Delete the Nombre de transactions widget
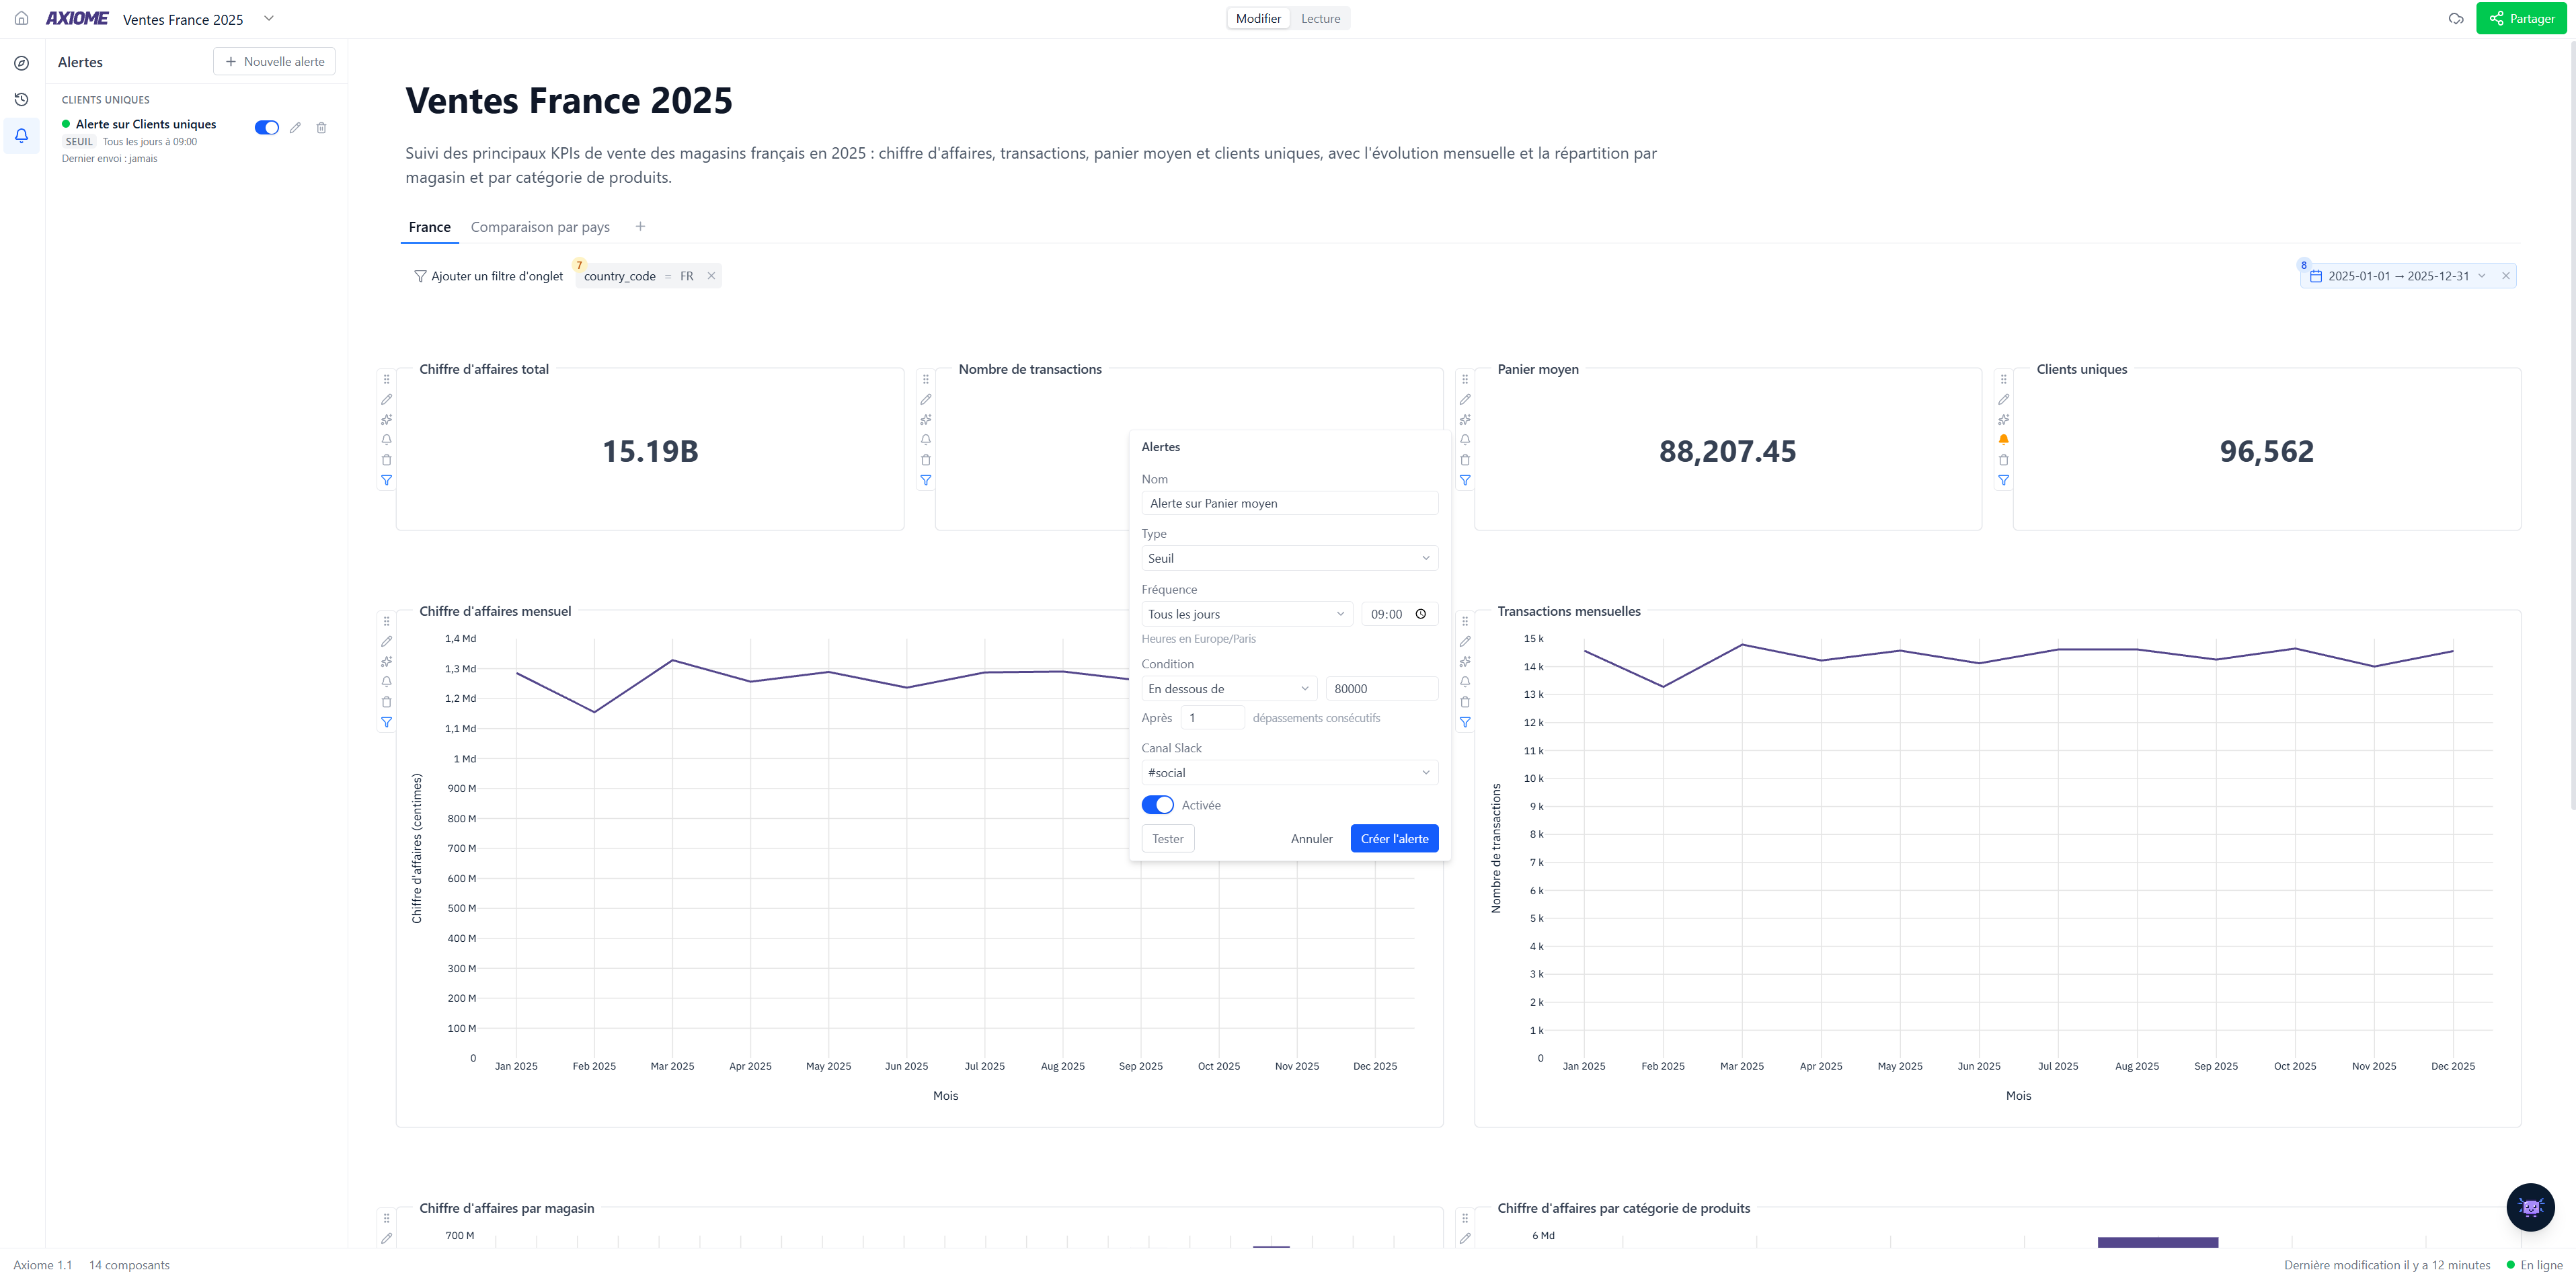This screenshot has width=2576, height=1276. click(x=925, y=460)
